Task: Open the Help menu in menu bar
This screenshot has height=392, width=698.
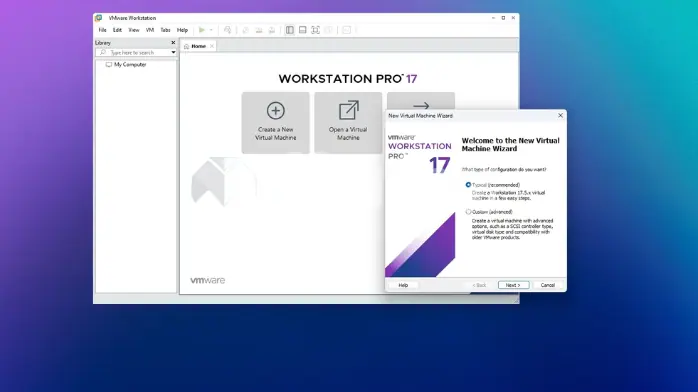Action: 183,30
